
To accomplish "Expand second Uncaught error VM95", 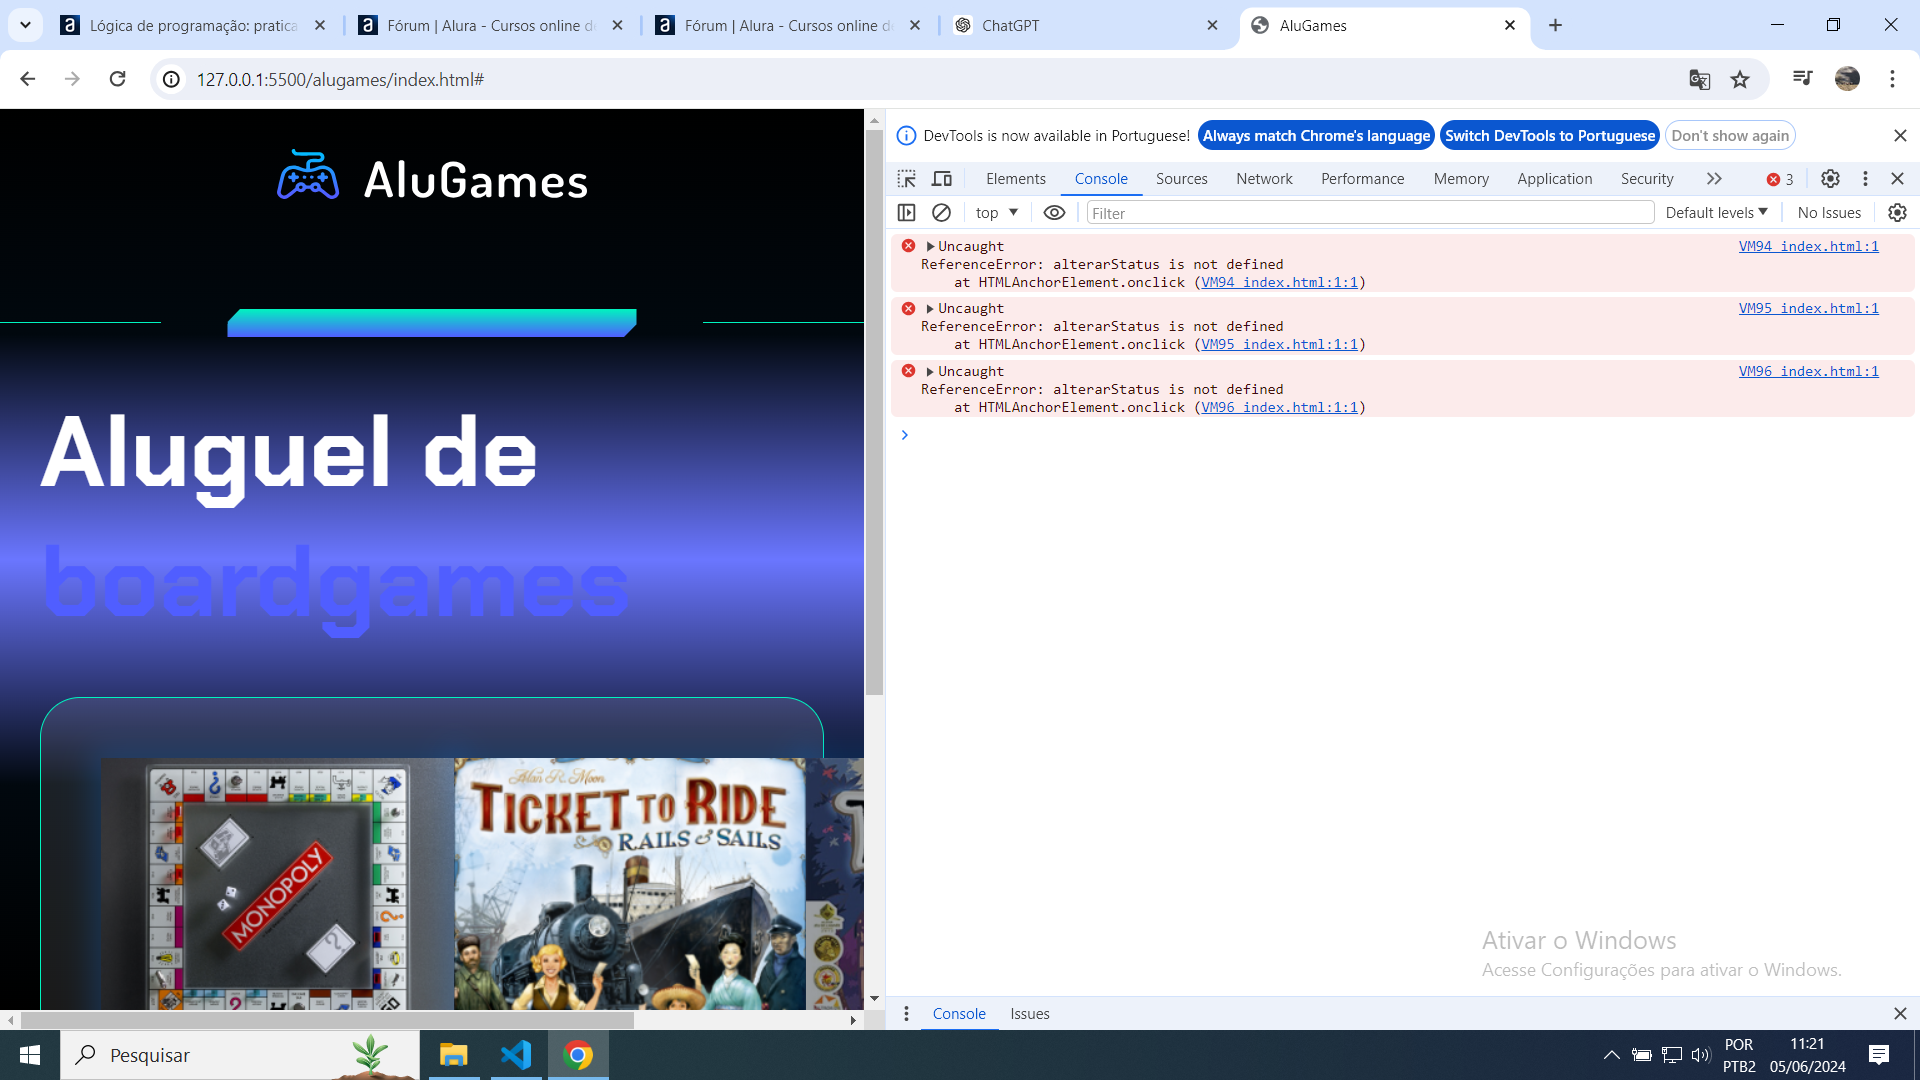I will coord(930,308).
